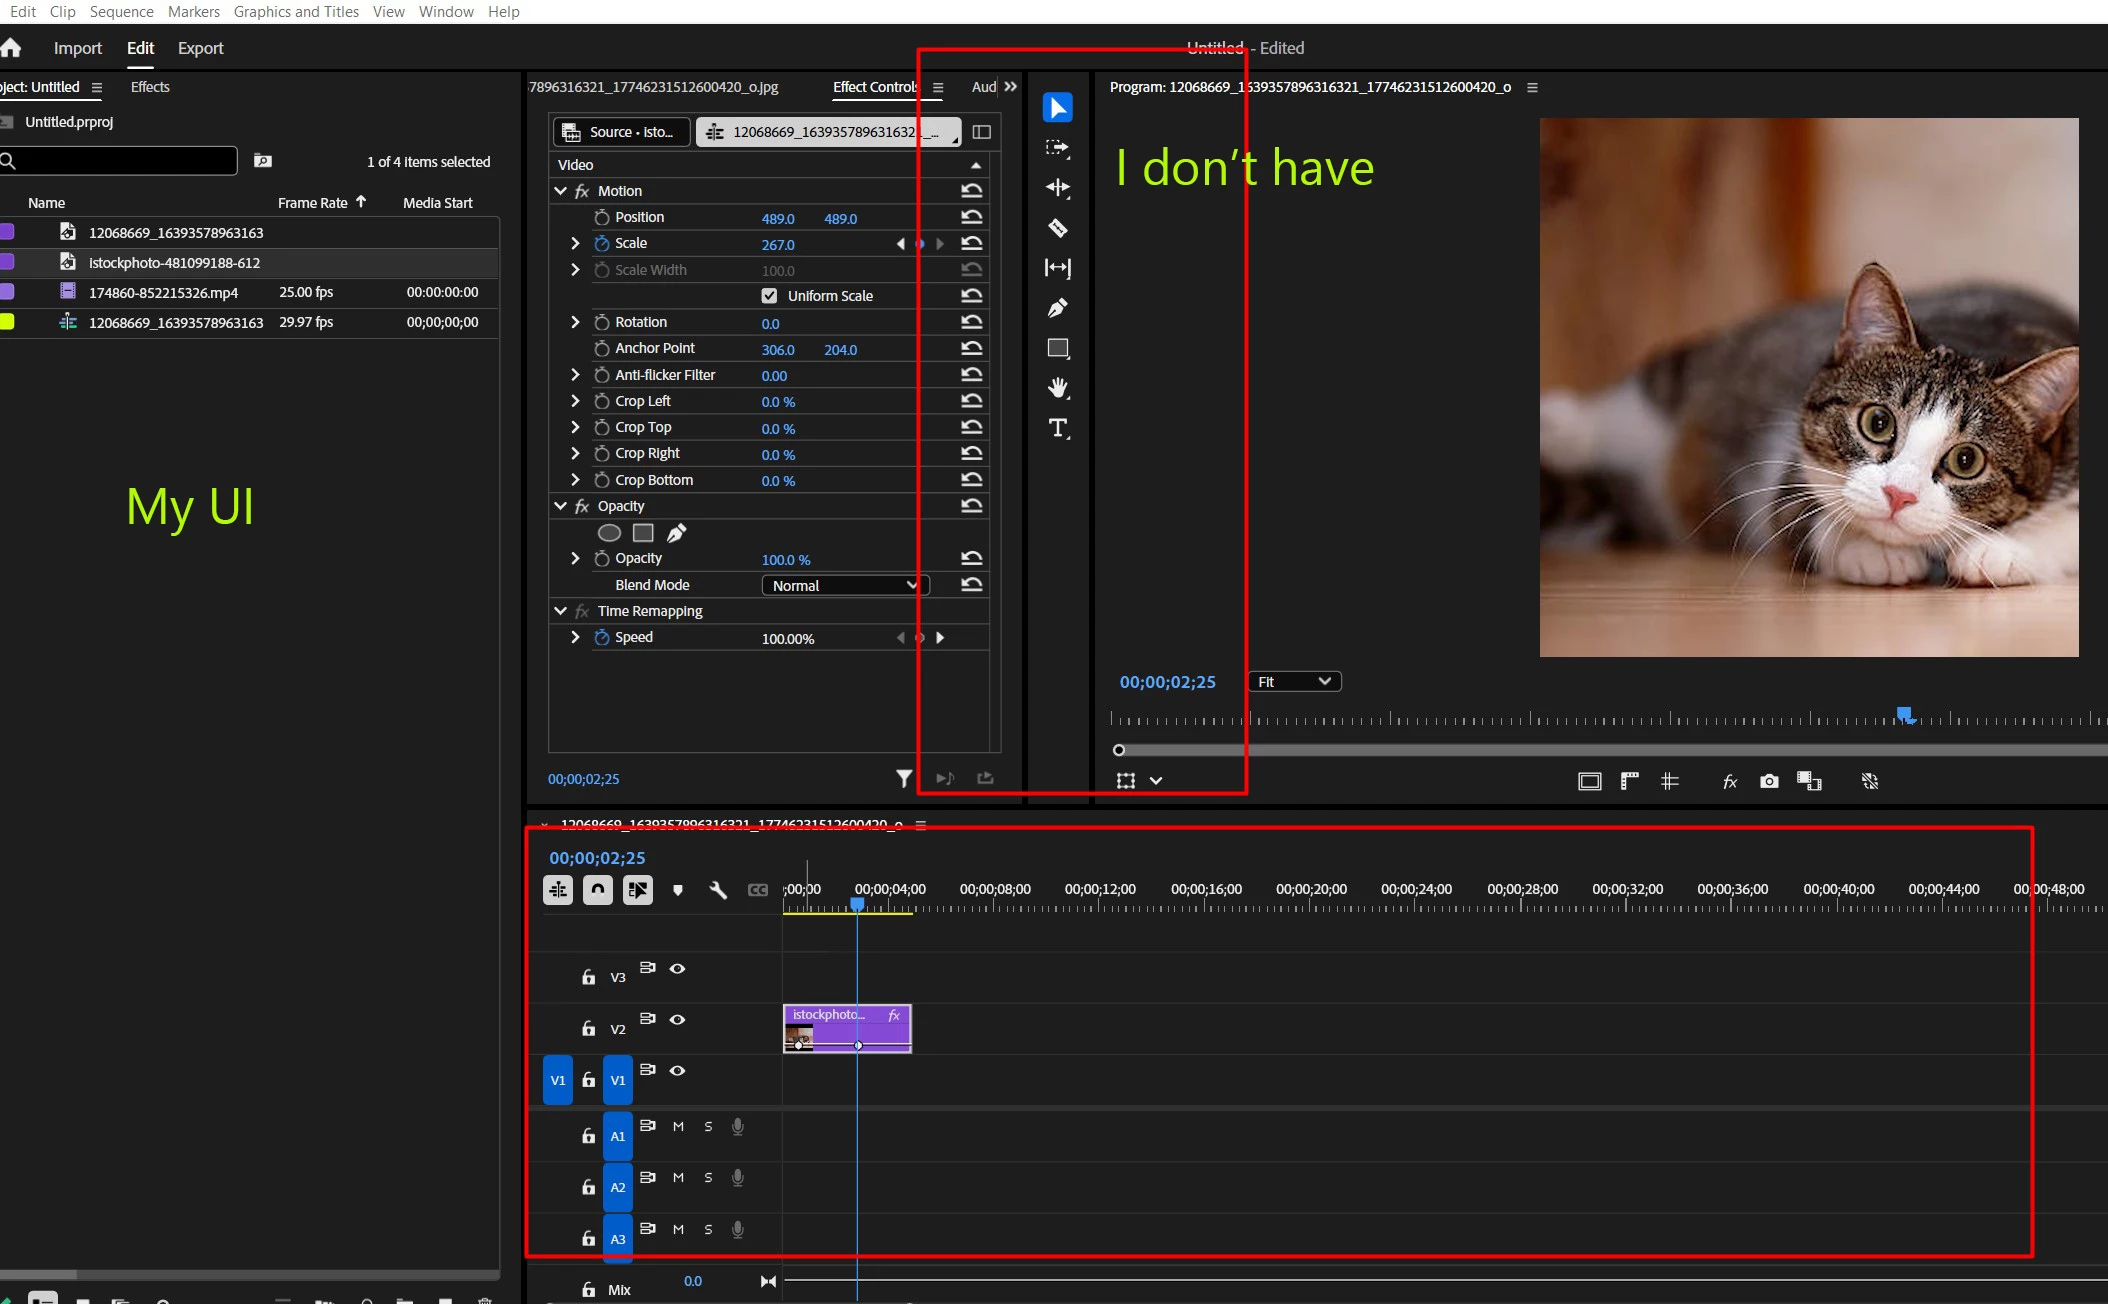Open the Sequence menu
This screenshot has width=2108, height=1304.
[121, 12]
